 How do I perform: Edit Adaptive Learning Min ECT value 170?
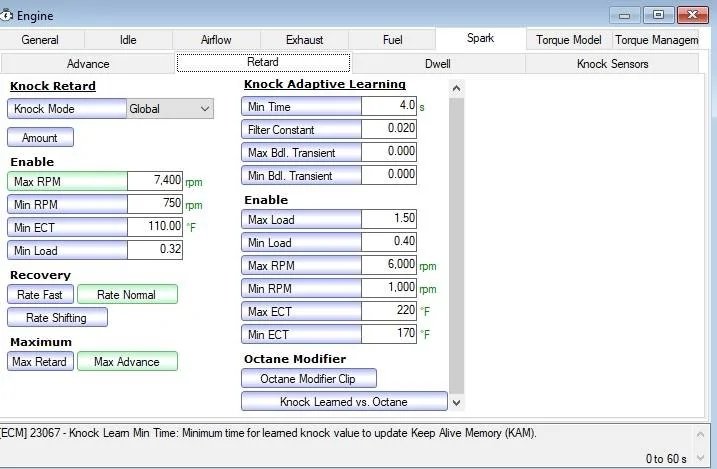pyautogui.click(x=389, y=334)
